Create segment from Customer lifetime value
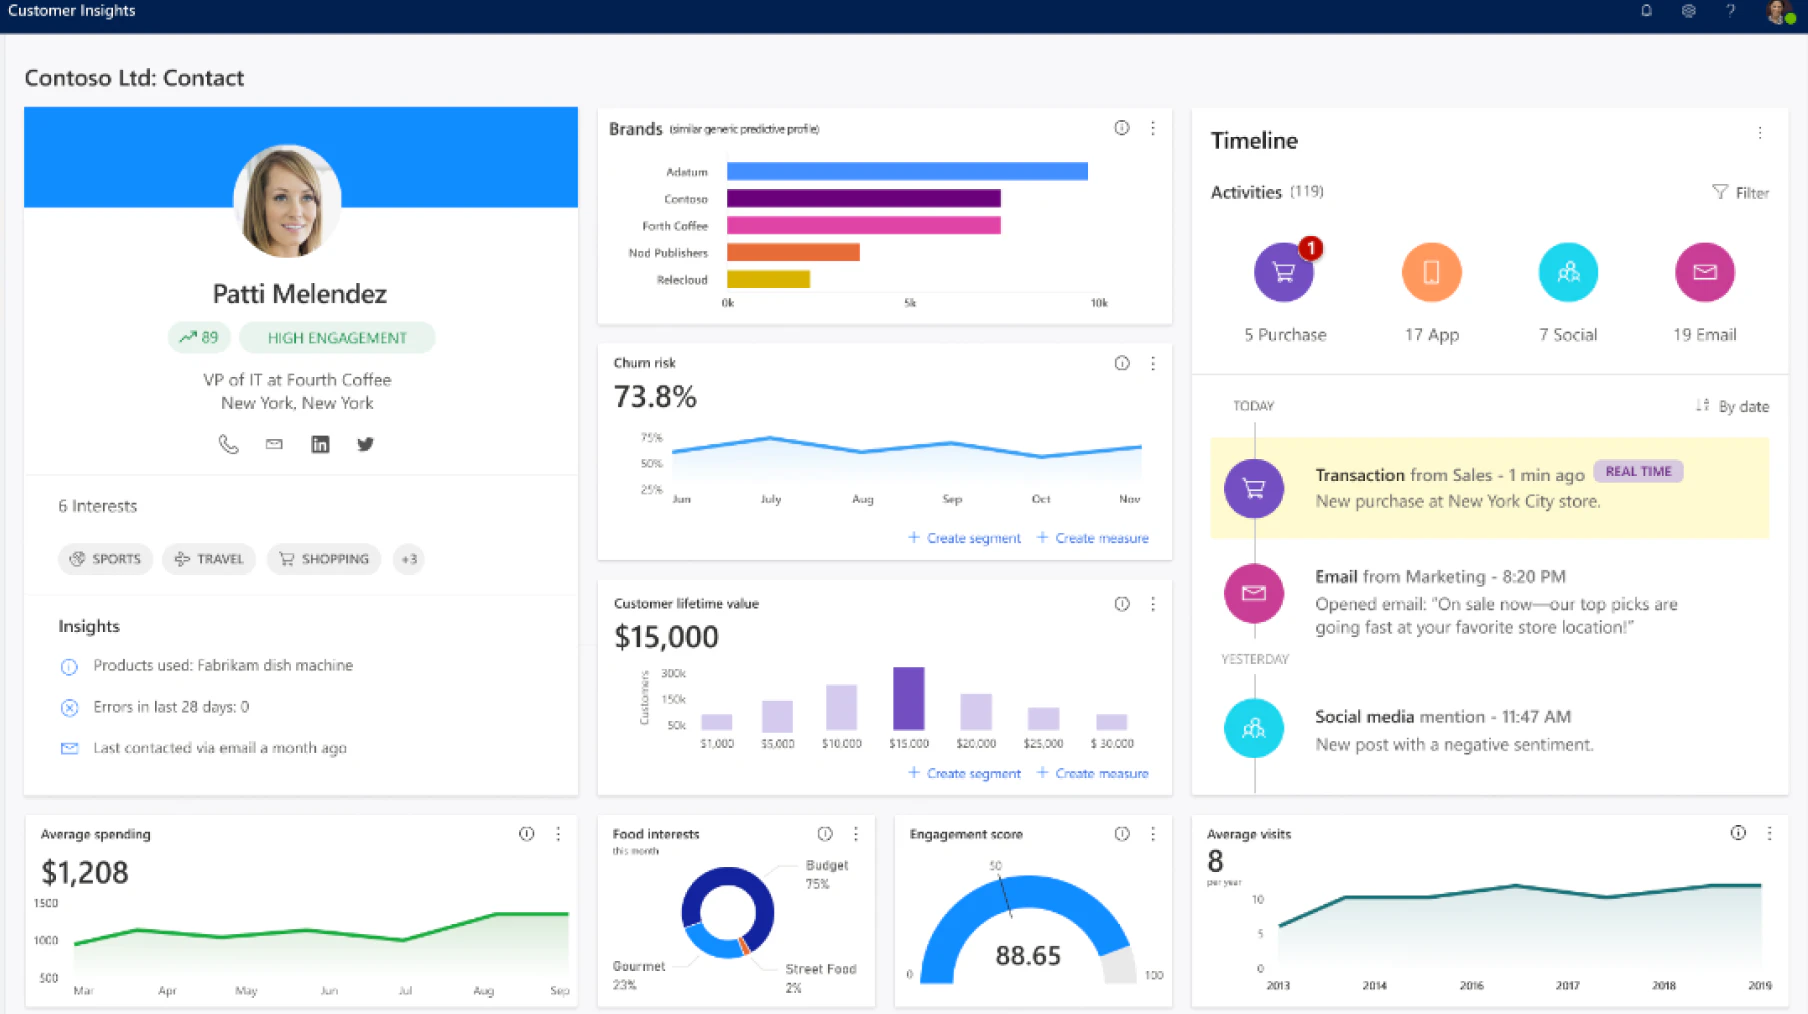Viewport: 1808px width, 1014px height. coord(964,773)
